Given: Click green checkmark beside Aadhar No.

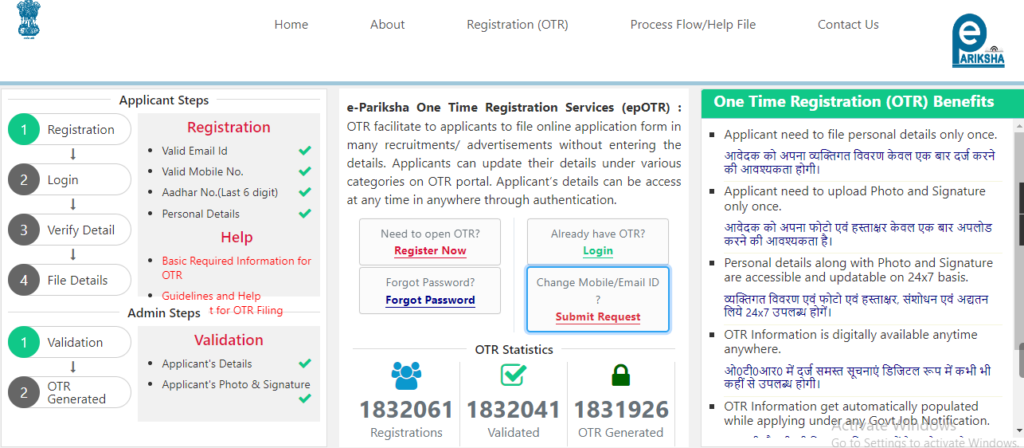Looking at the screenshot, I should click(304, 193).
